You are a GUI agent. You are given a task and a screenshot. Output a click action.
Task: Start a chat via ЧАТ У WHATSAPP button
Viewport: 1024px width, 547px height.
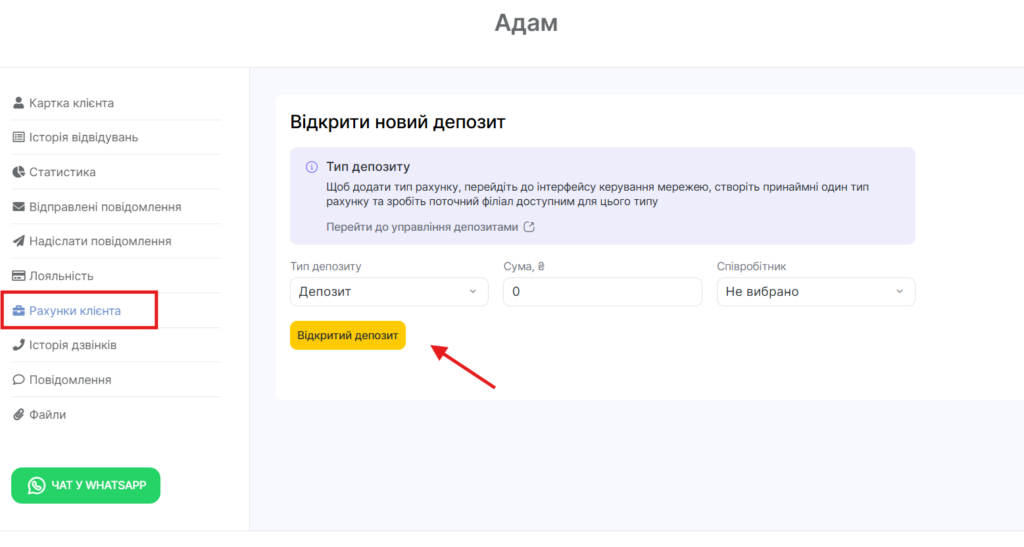[x=86, y=485]
